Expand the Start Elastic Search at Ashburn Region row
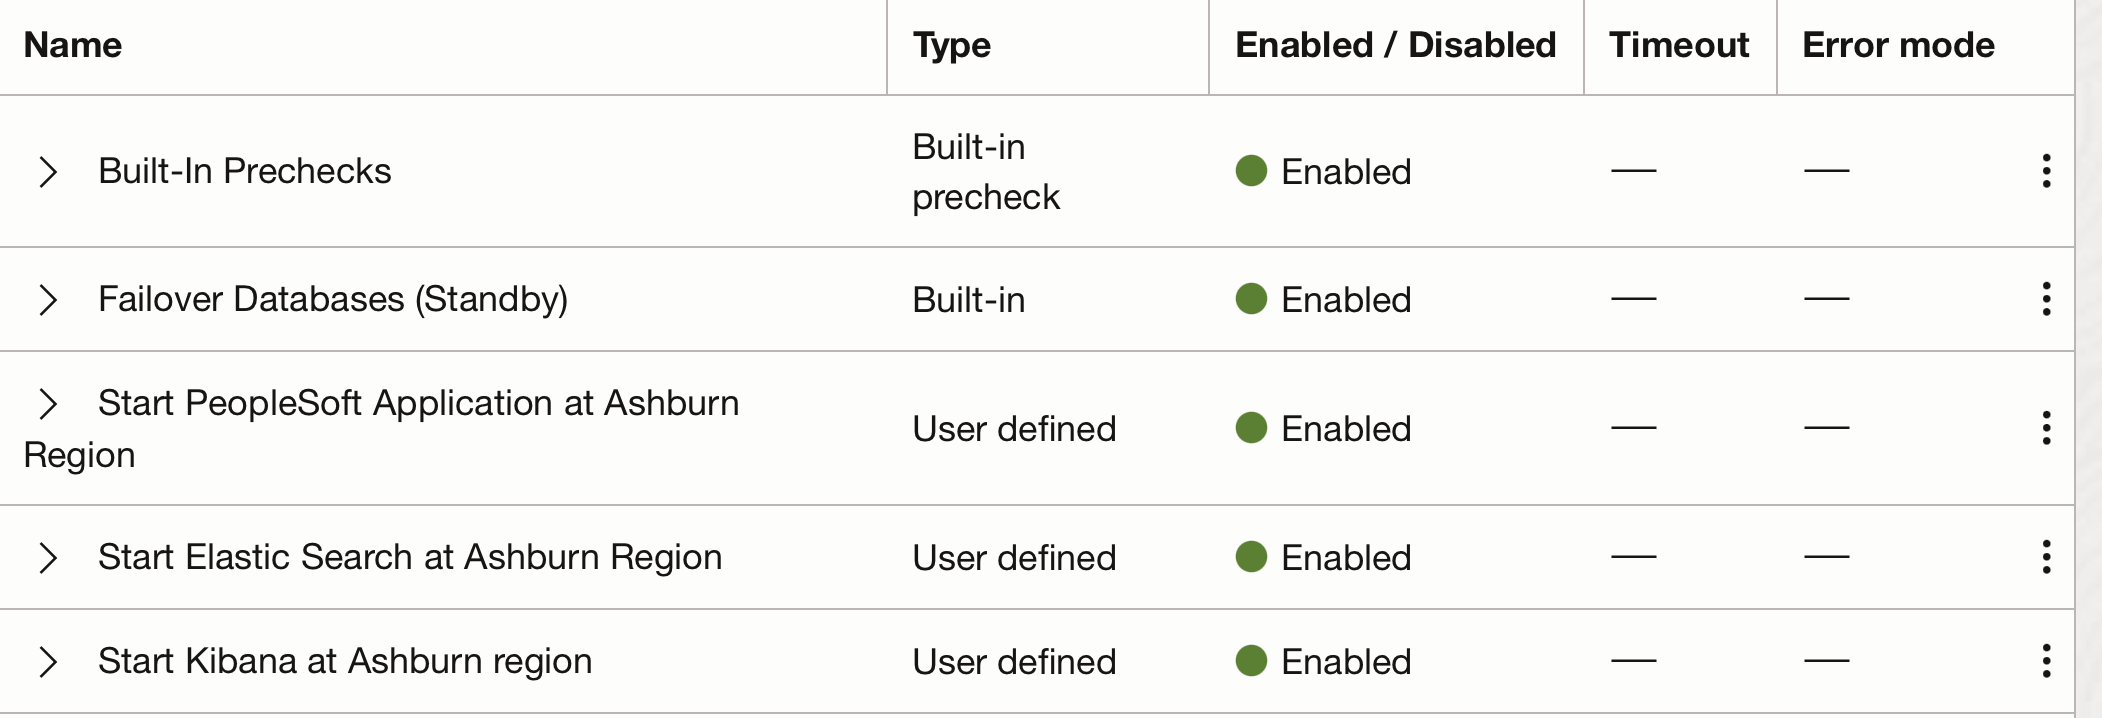Image resolution: width=2102 pixels, height=718 pixels. point(48,557)
